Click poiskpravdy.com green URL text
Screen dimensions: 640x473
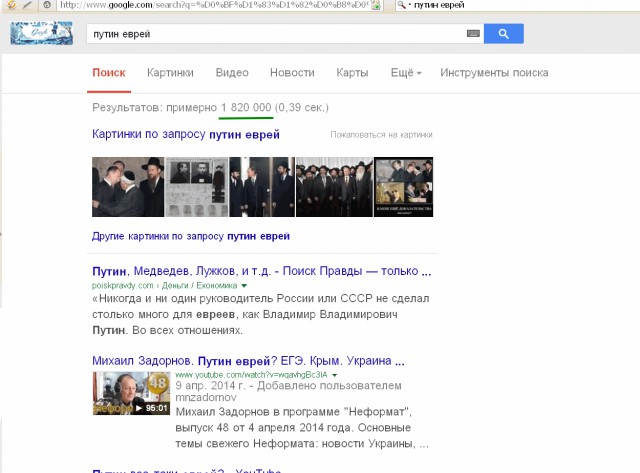click(164, 285)
